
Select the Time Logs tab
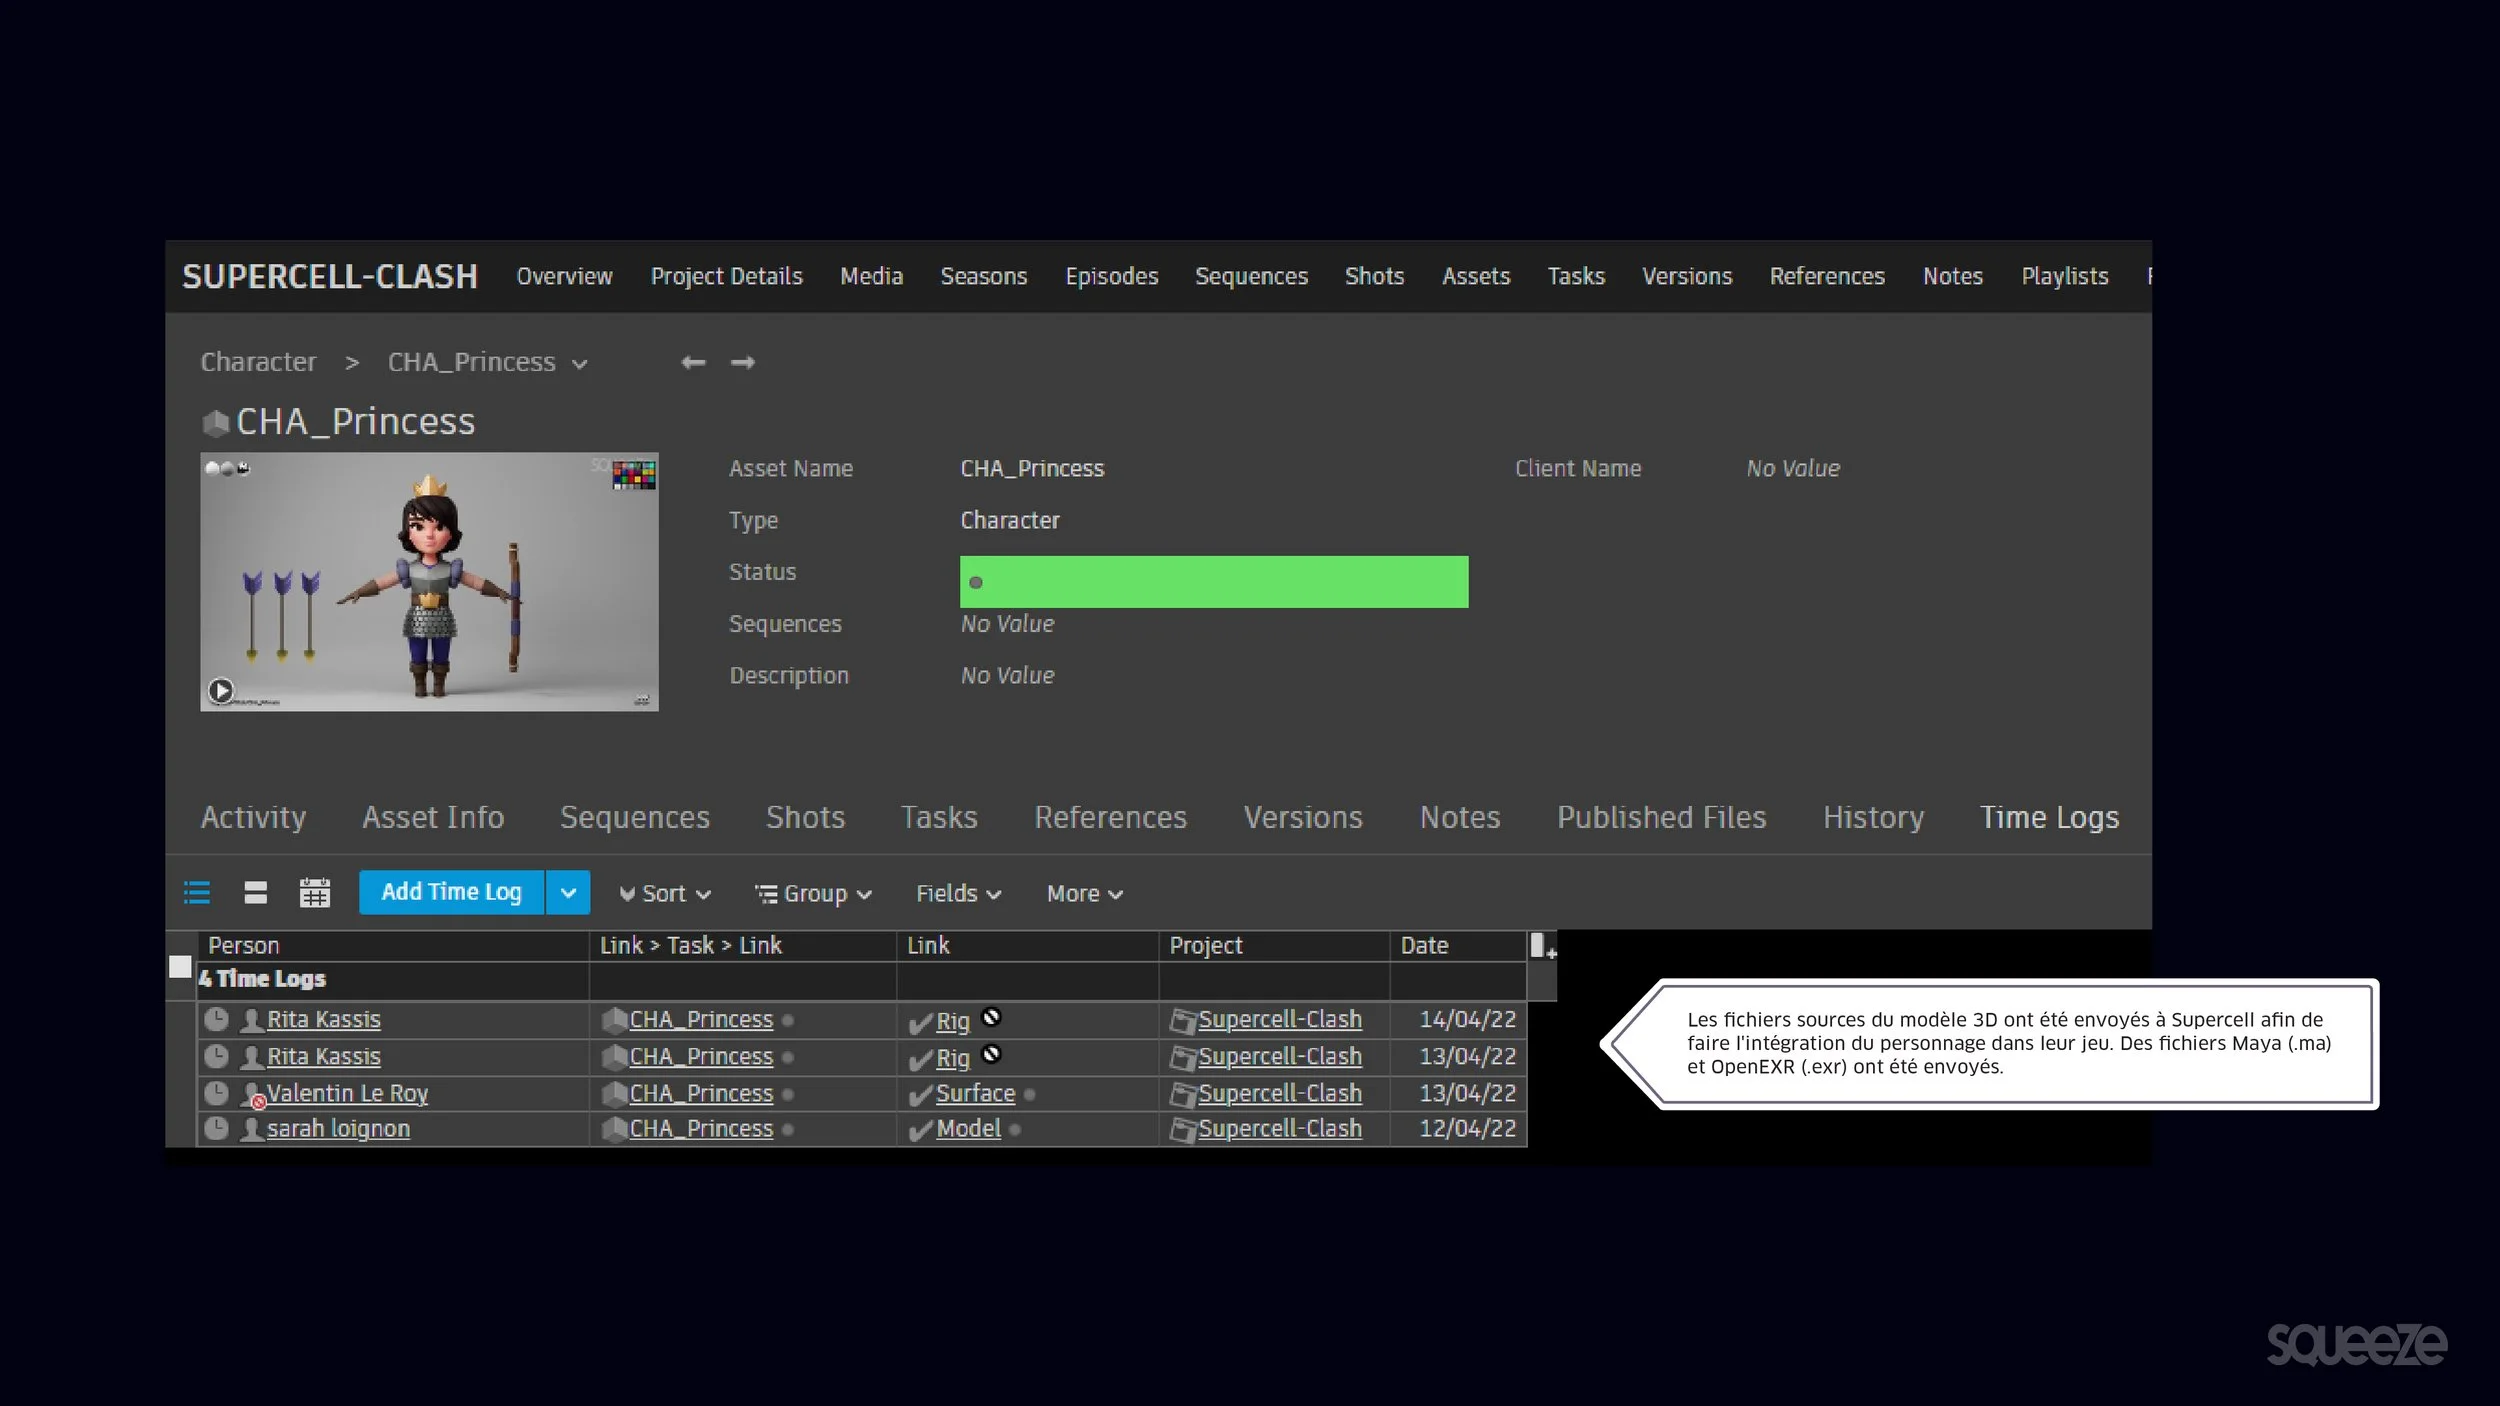(x=2049, y=817)
